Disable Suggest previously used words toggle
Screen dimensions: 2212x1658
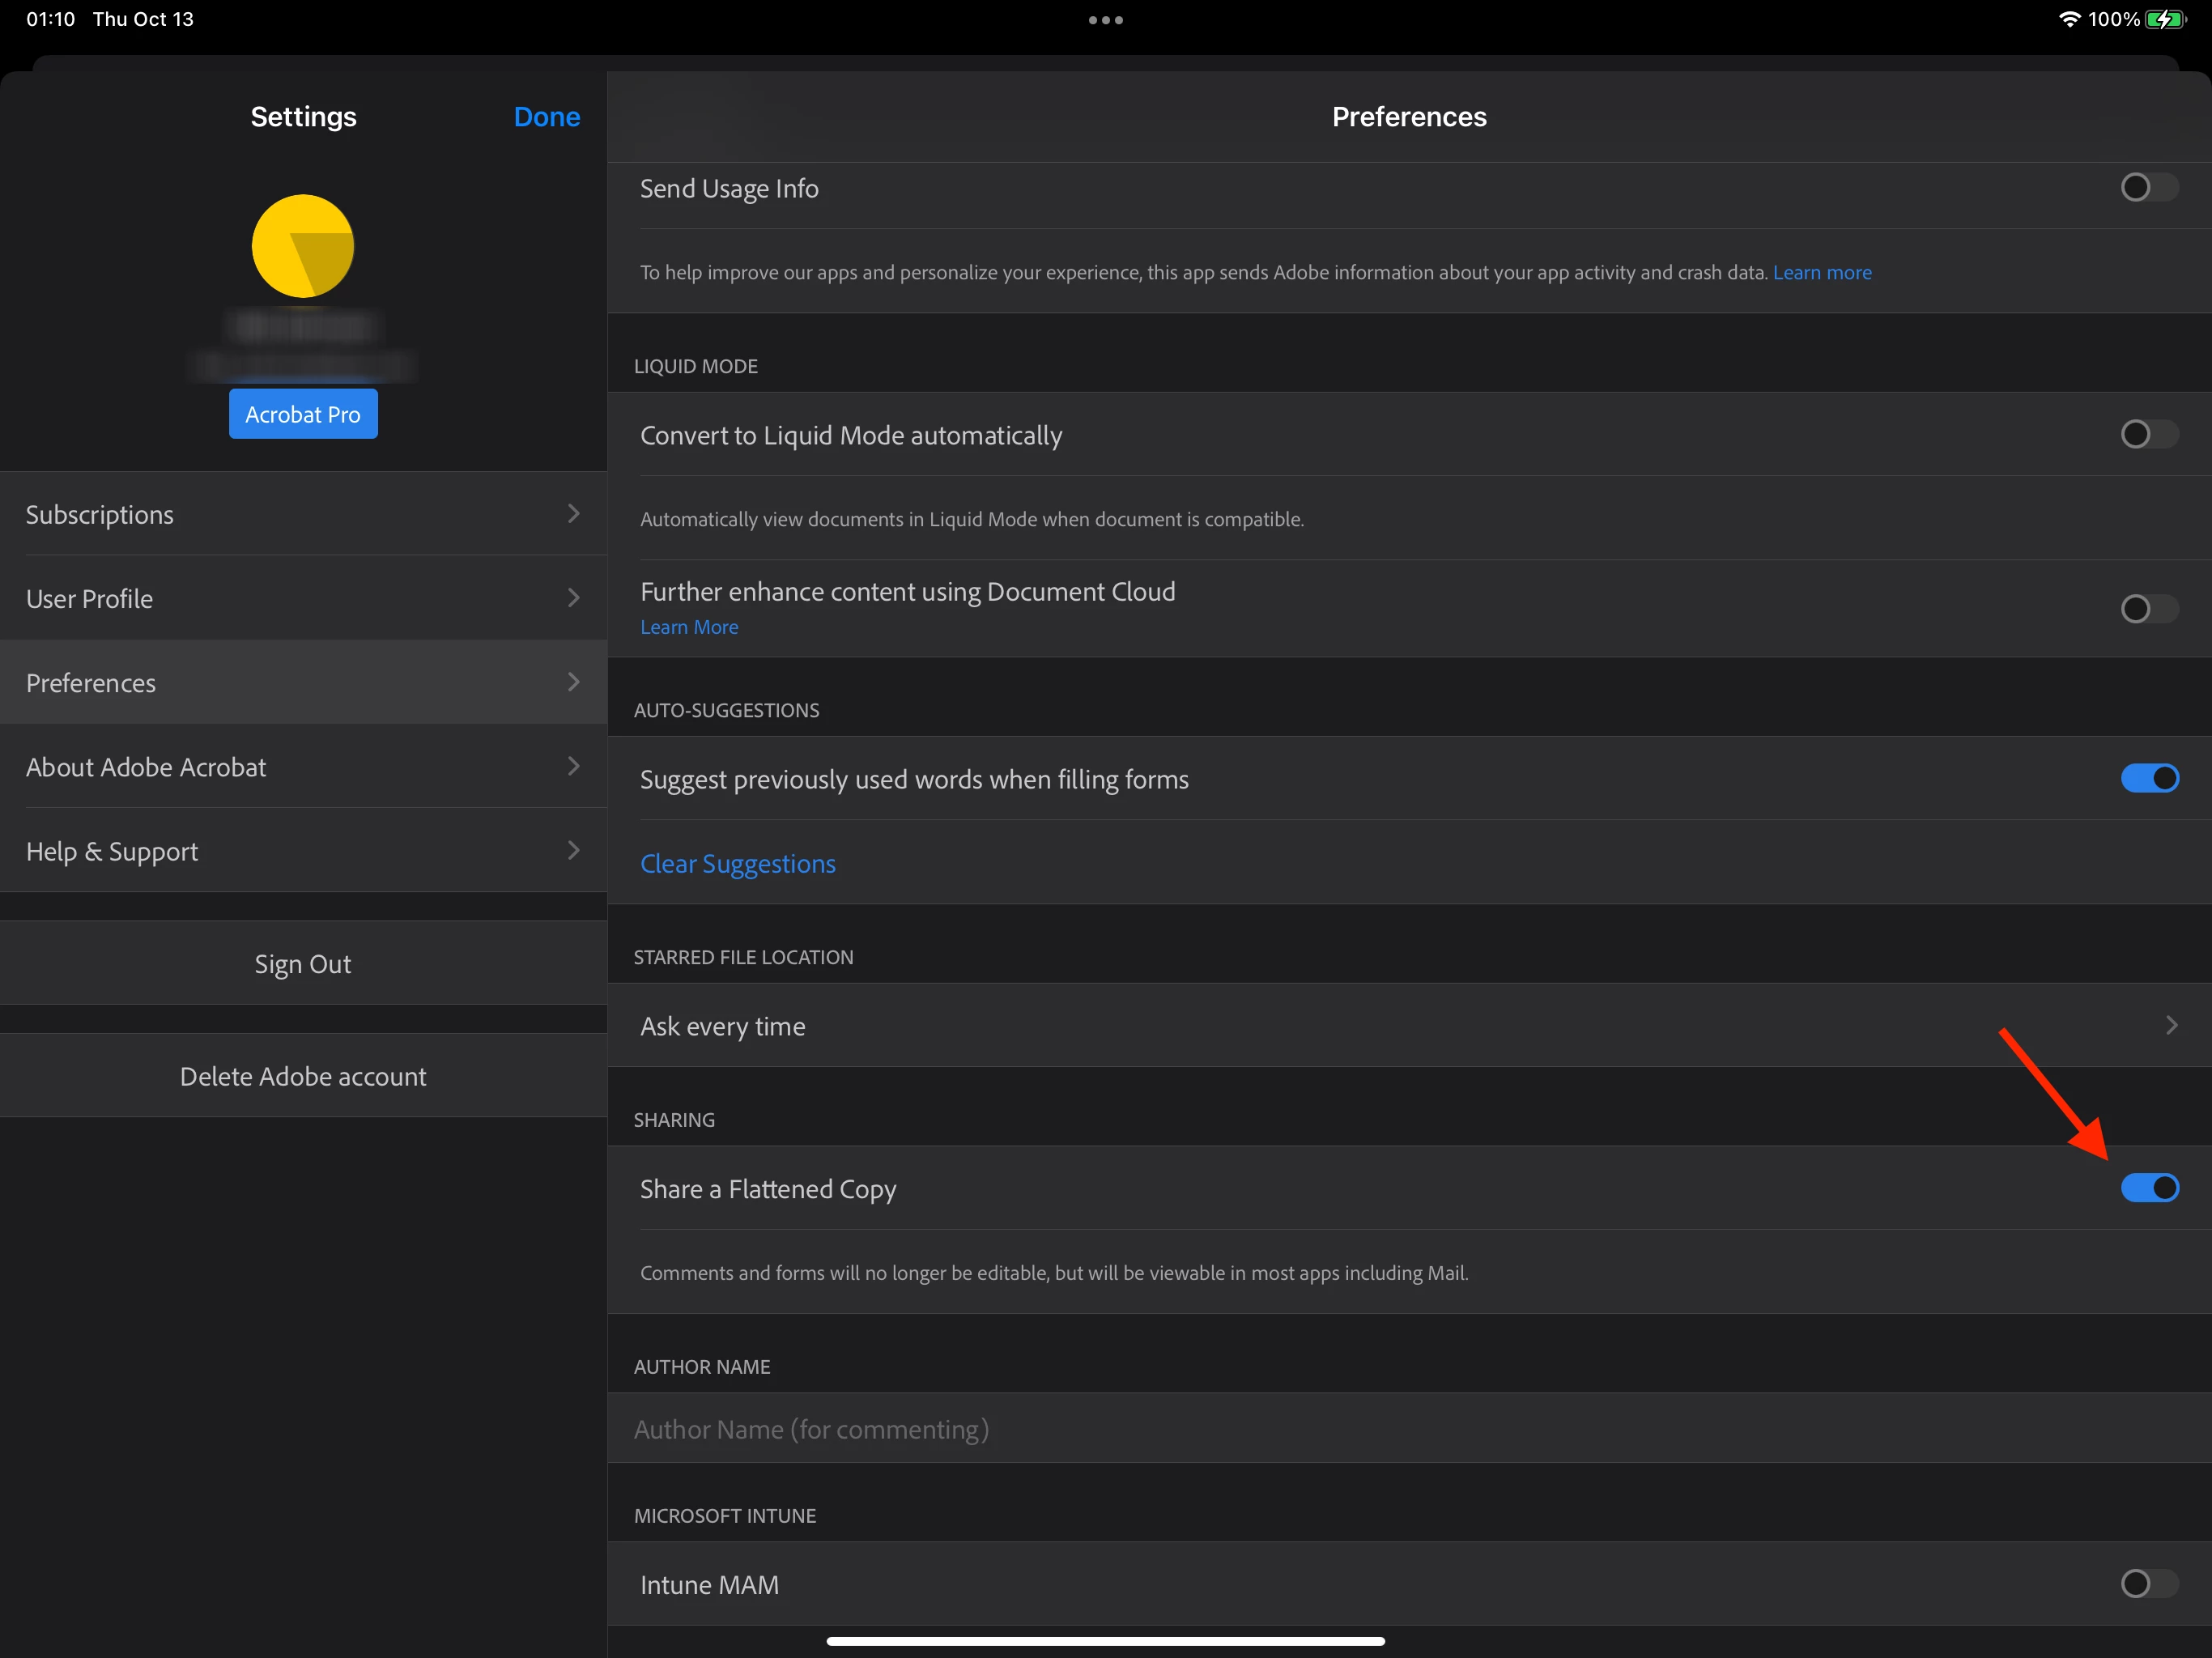[x=2148, y=778]
